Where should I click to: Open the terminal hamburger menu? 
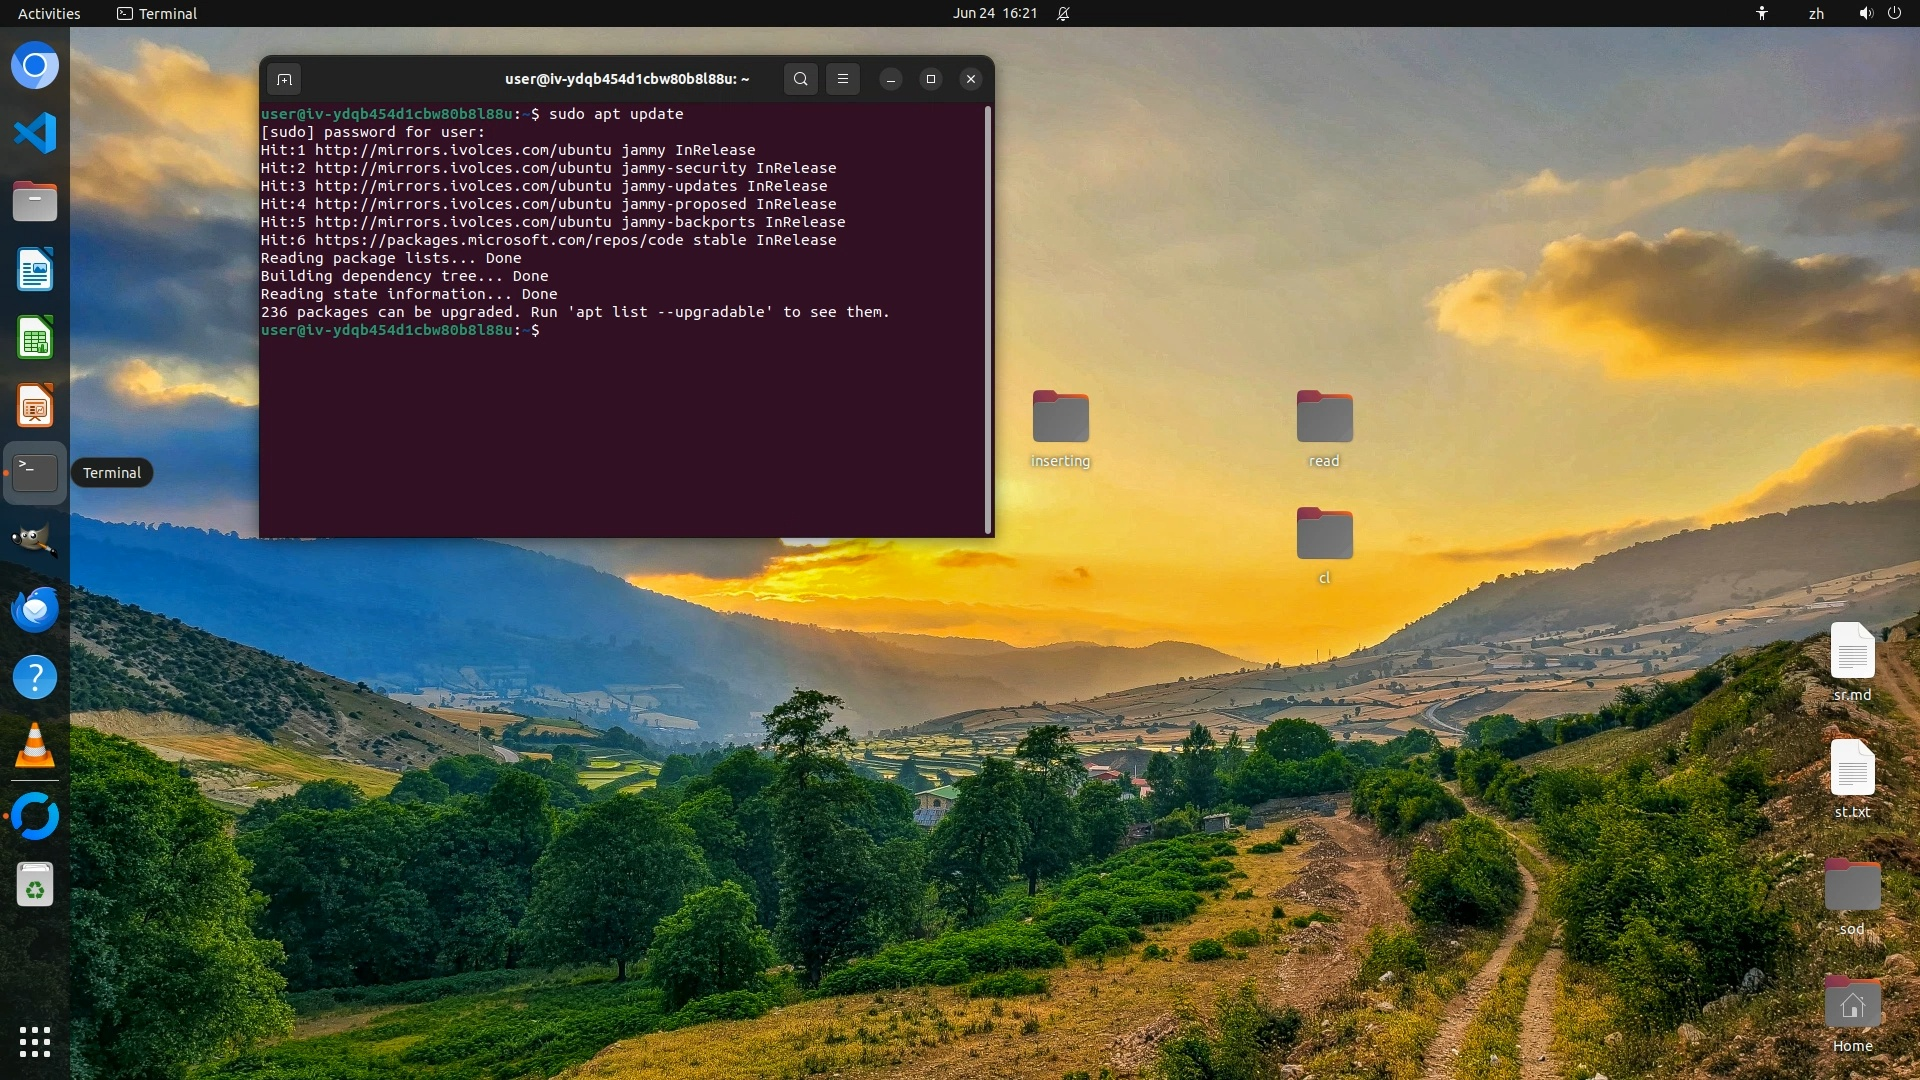[x=843, y=79]
